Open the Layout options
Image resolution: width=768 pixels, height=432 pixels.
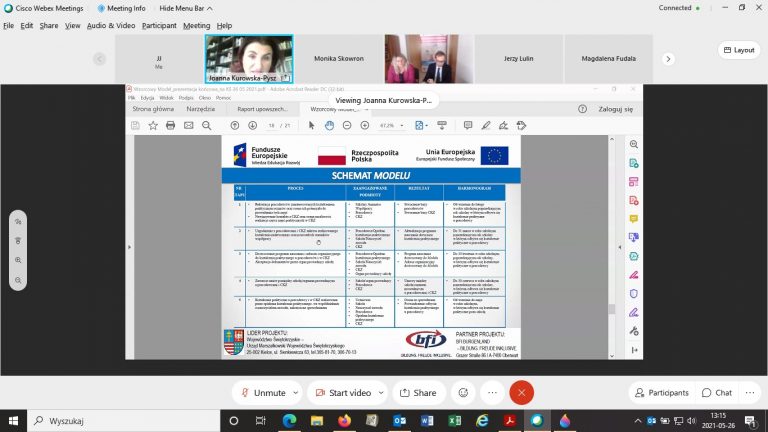739,50
